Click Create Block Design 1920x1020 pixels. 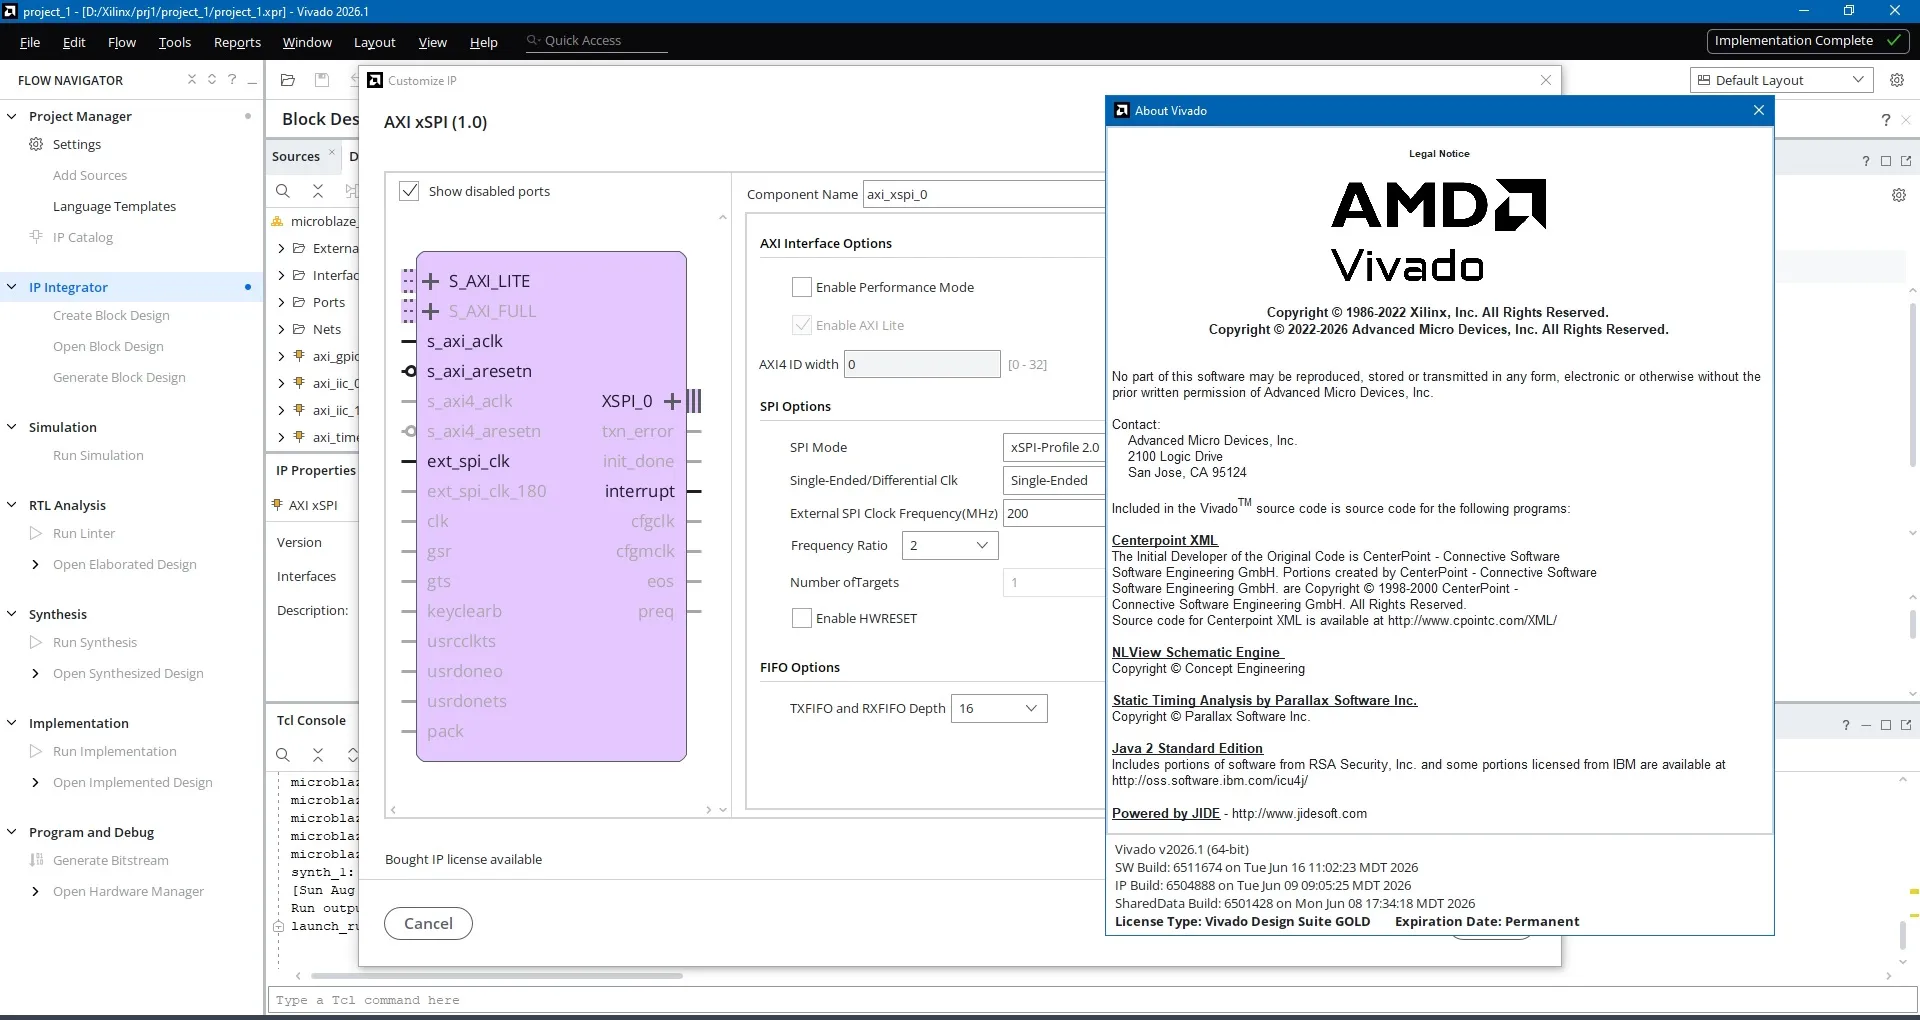coord(111,315)
